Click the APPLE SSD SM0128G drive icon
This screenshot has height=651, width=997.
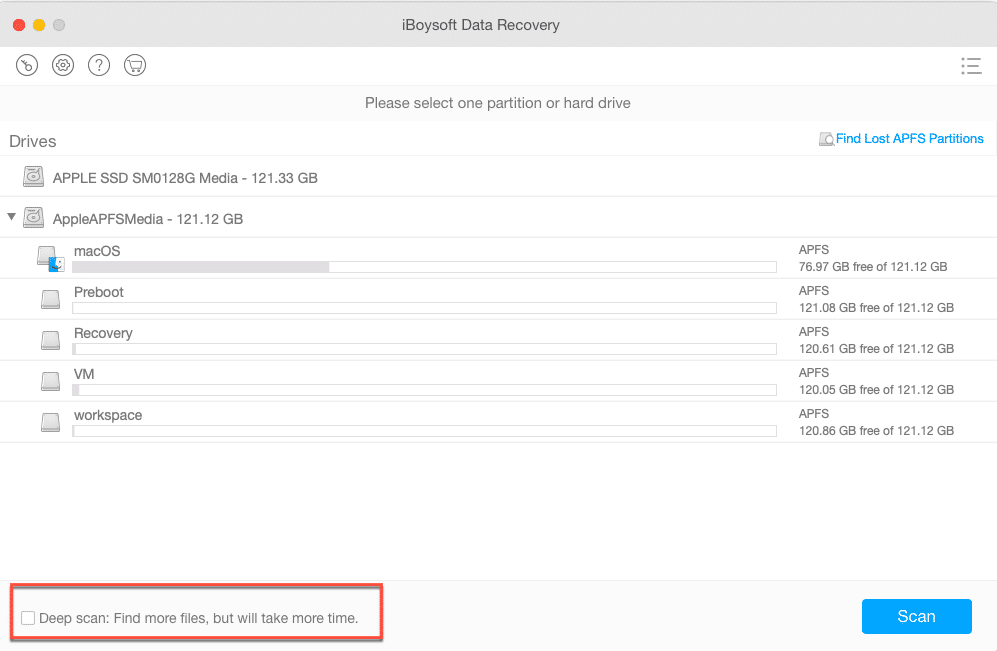click(34, 177)
